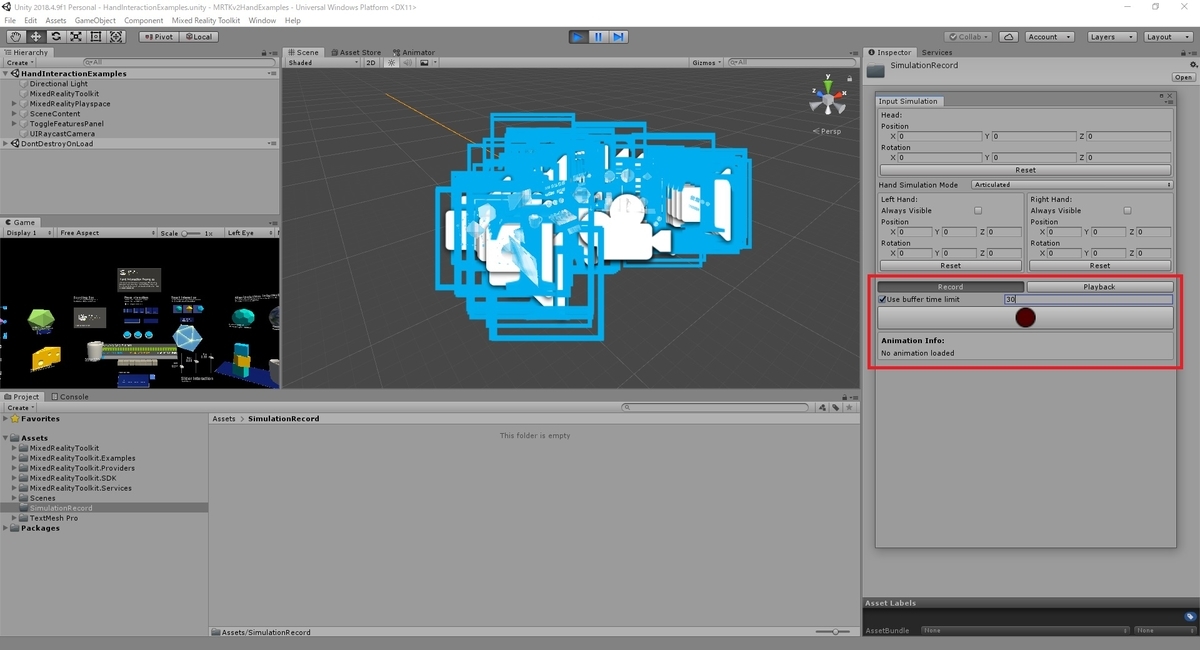This screenshot has height=650, width=1200.
Task: Click the Project search field
Action: click(715, 407)
